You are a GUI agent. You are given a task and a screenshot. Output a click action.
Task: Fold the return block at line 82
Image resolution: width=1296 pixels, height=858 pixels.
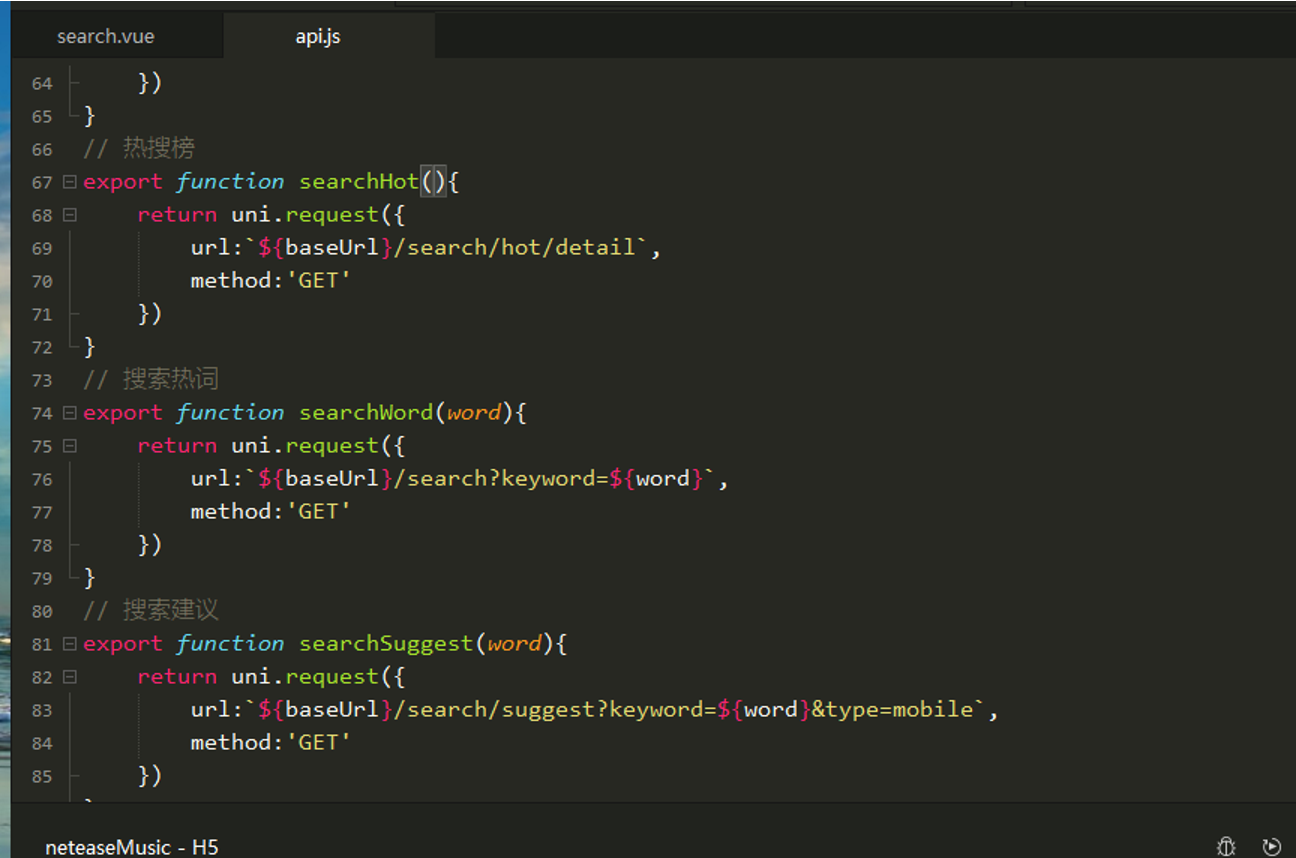point(69,677)
